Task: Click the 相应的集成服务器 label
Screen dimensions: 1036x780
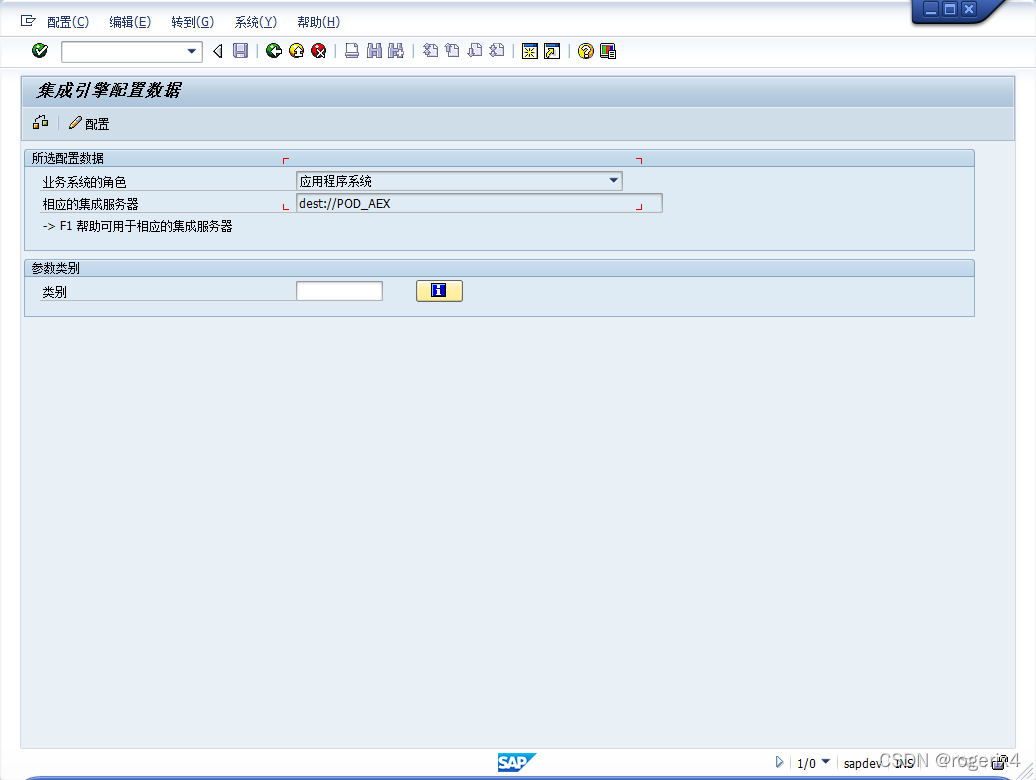Action: point(91,204)
